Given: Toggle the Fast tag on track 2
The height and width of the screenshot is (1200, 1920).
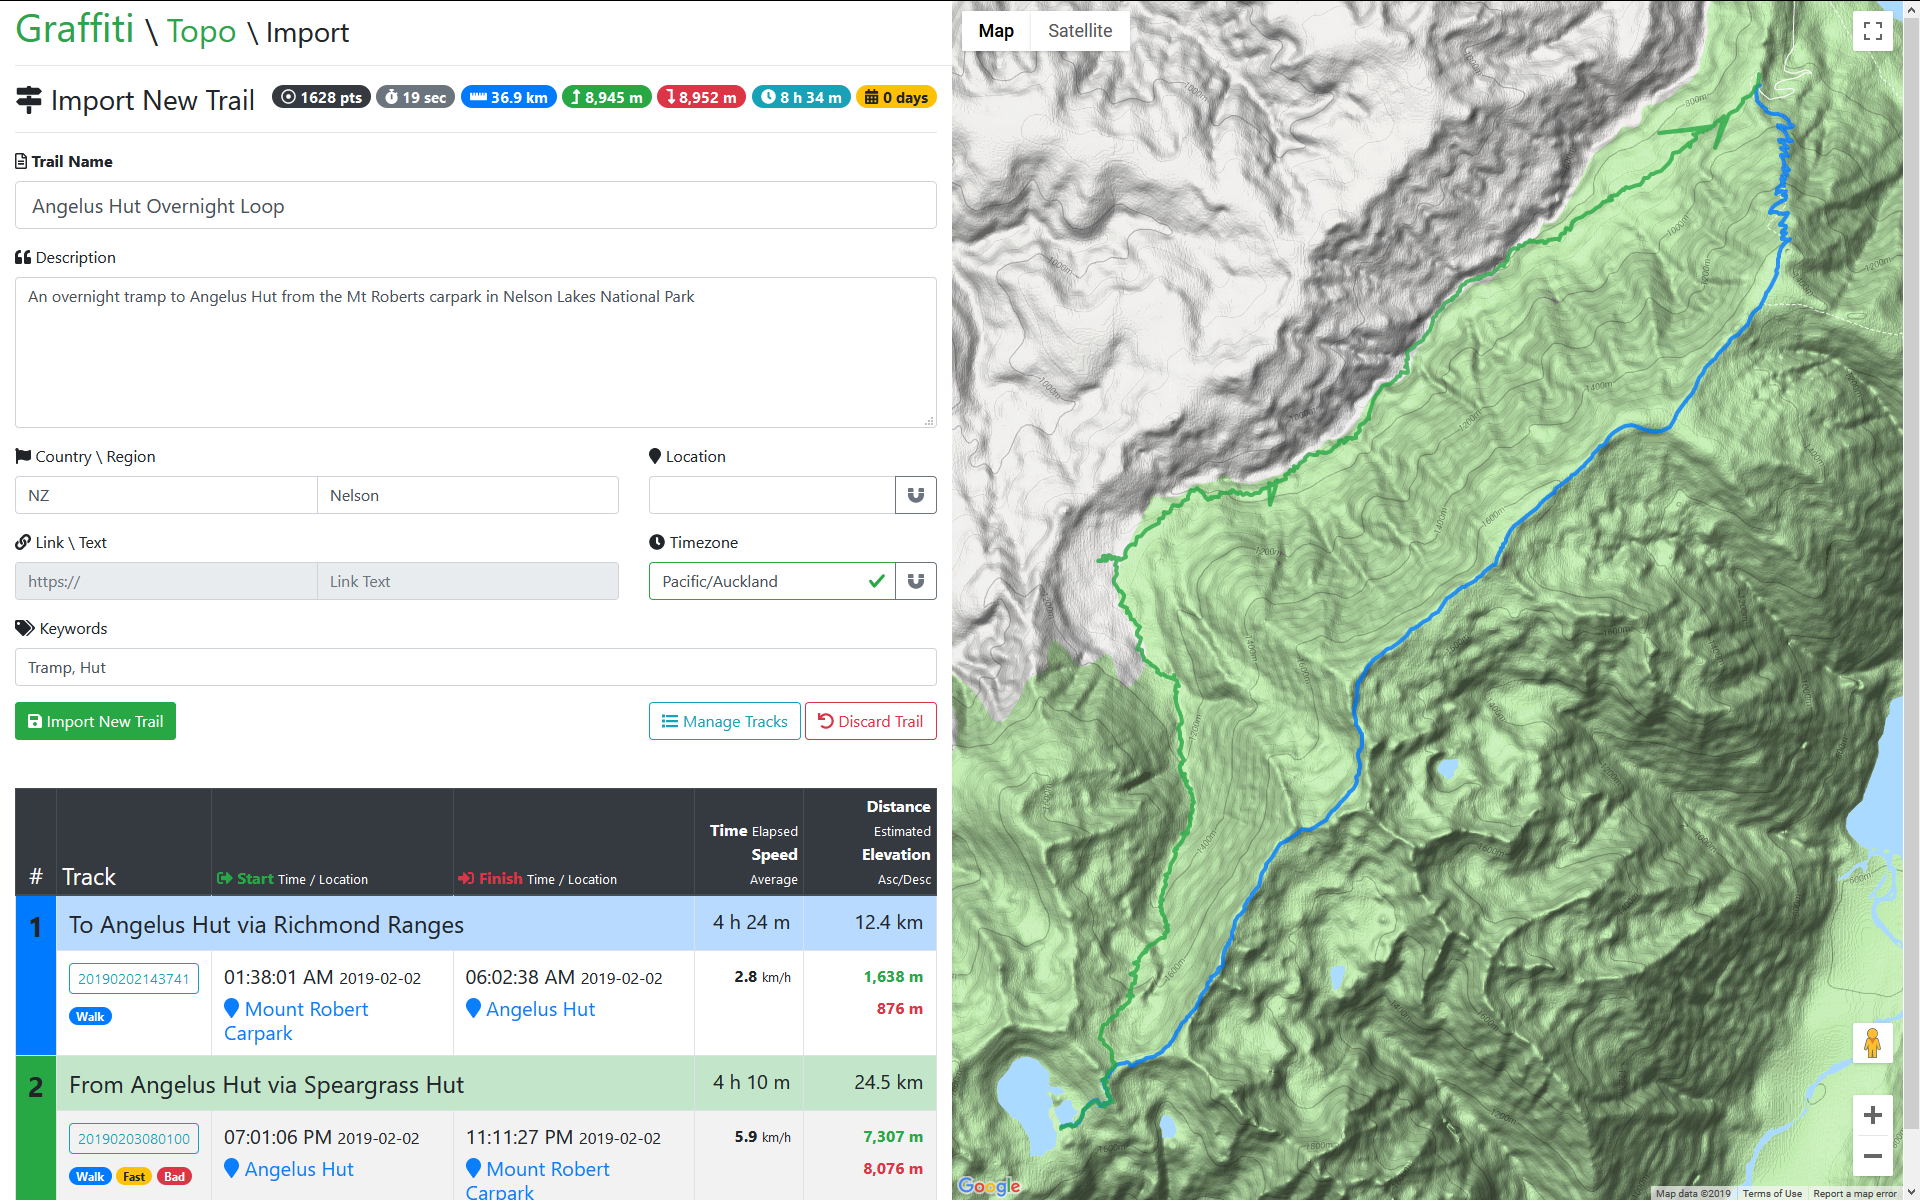Looking at the screenshot, I should (x=134, y=1176).
